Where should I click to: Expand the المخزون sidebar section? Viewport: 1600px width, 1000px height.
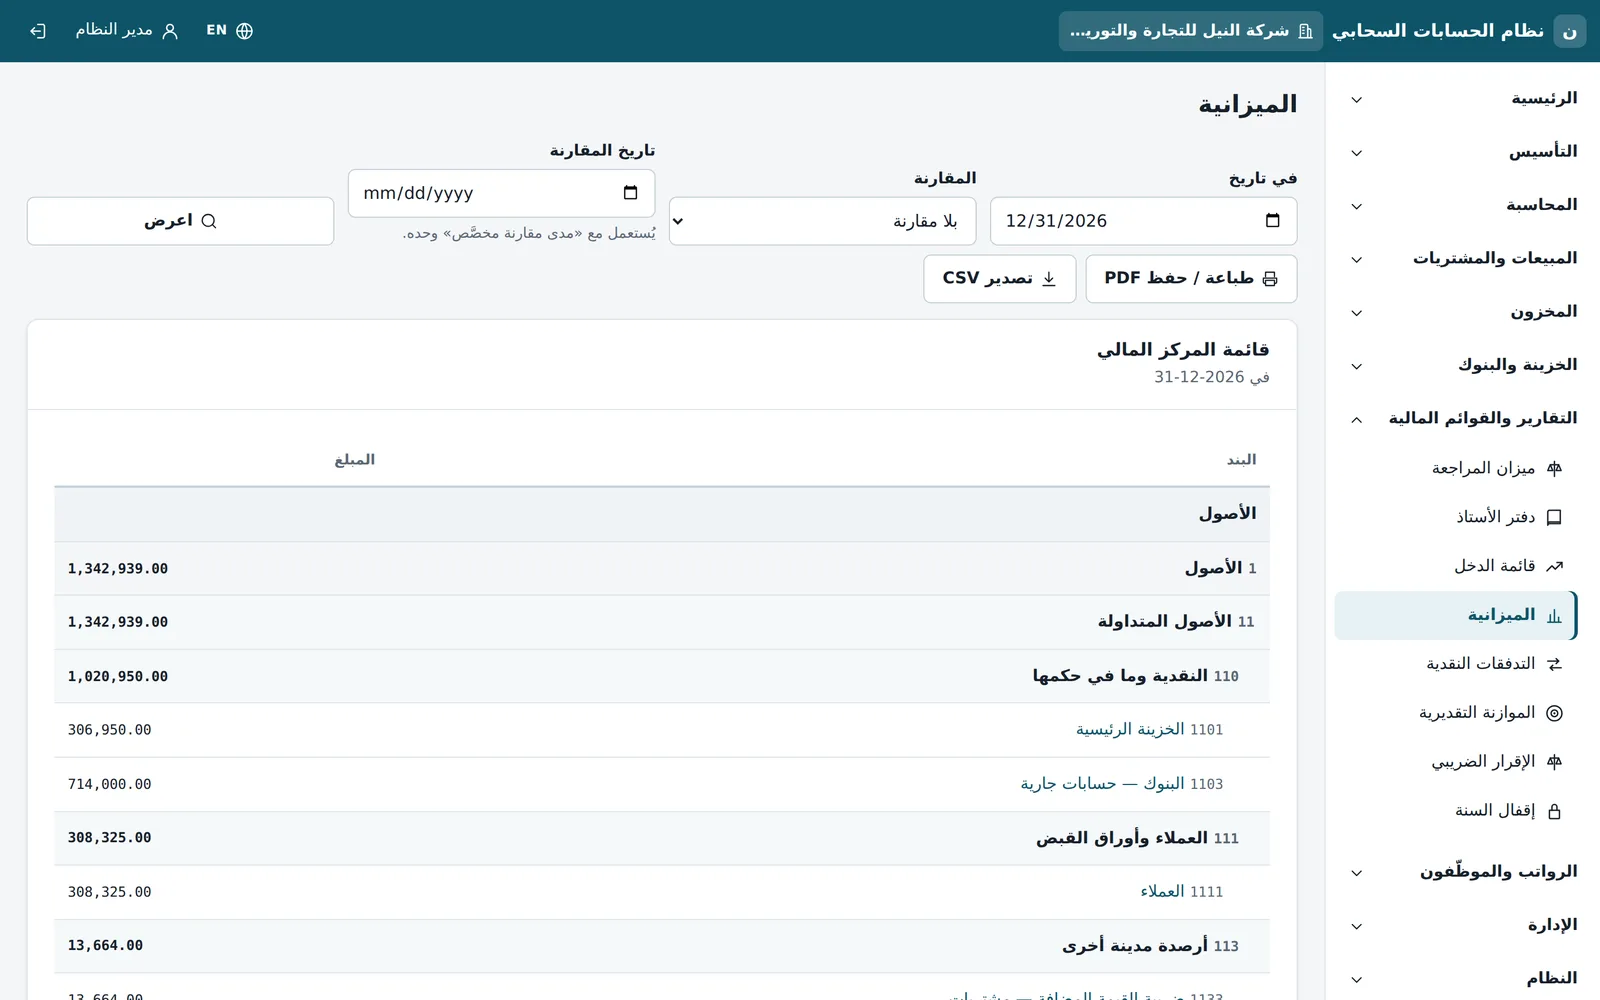[x=1463, y=312]
